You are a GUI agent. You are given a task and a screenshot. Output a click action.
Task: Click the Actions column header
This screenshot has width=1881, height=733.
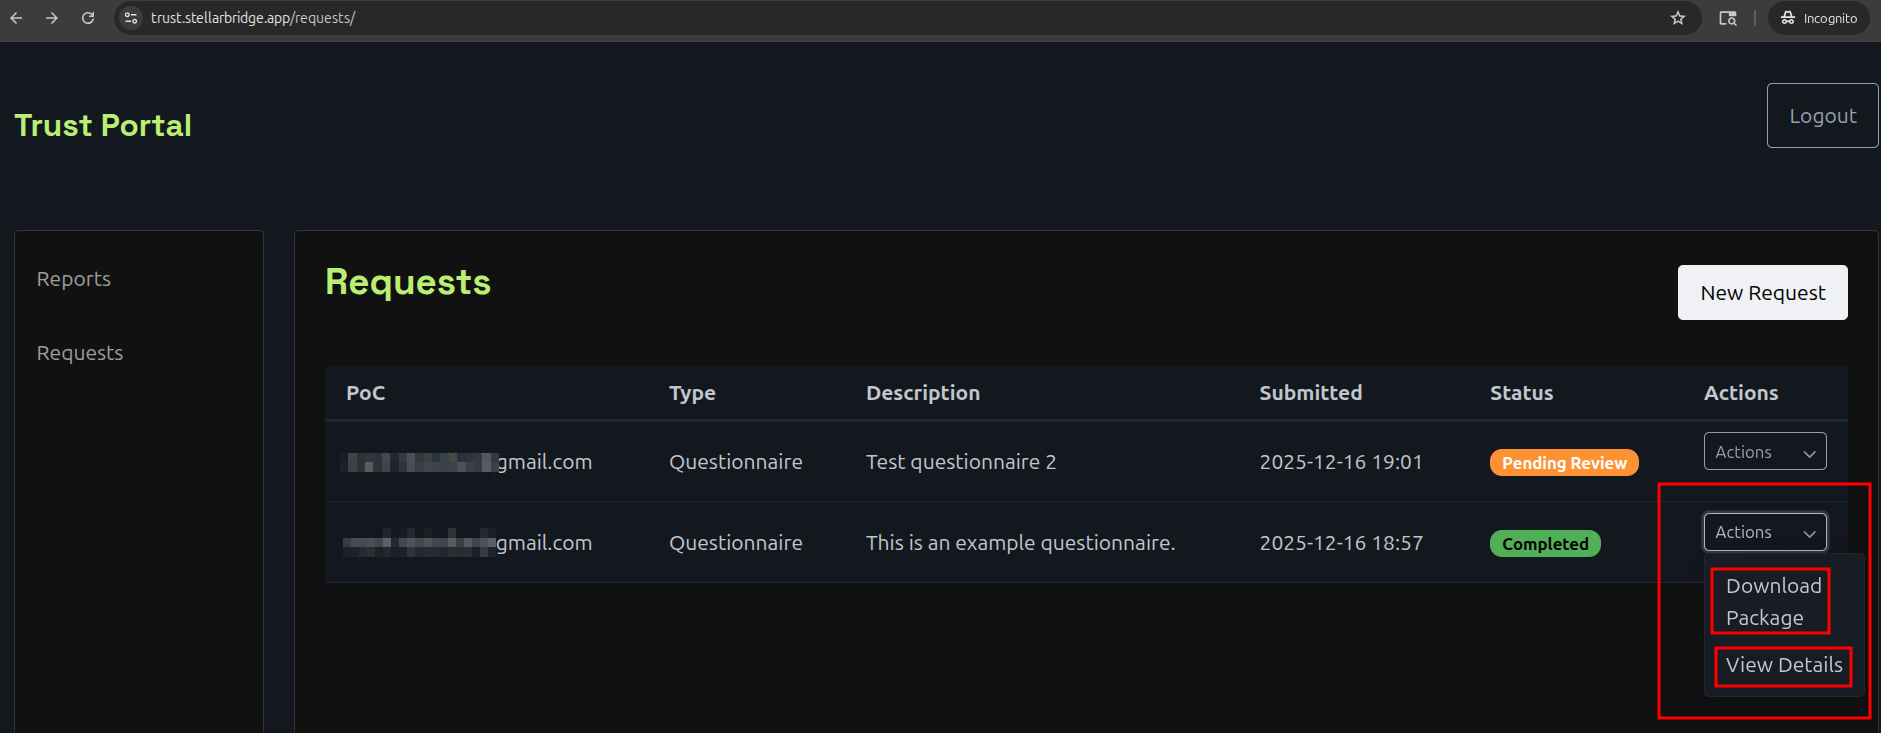point(1741,393)
